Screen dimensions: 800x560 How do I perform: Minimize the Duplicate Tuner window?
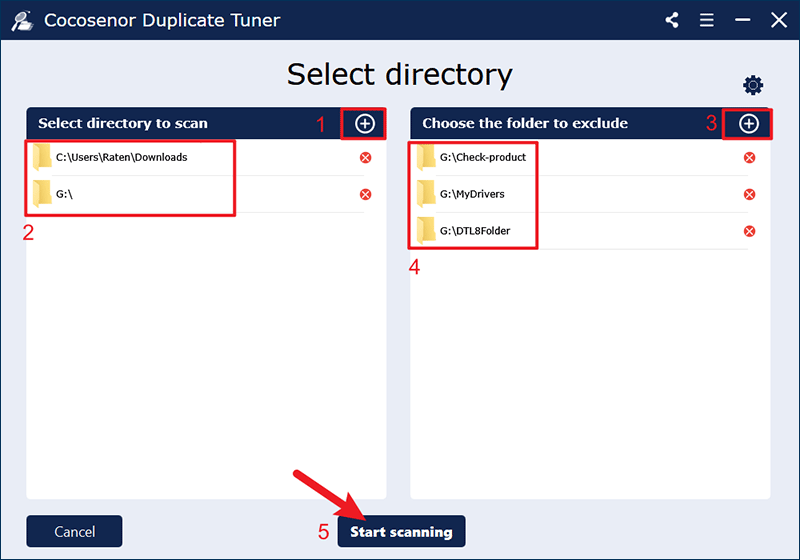pyautogui.click(x=742, y=20)
